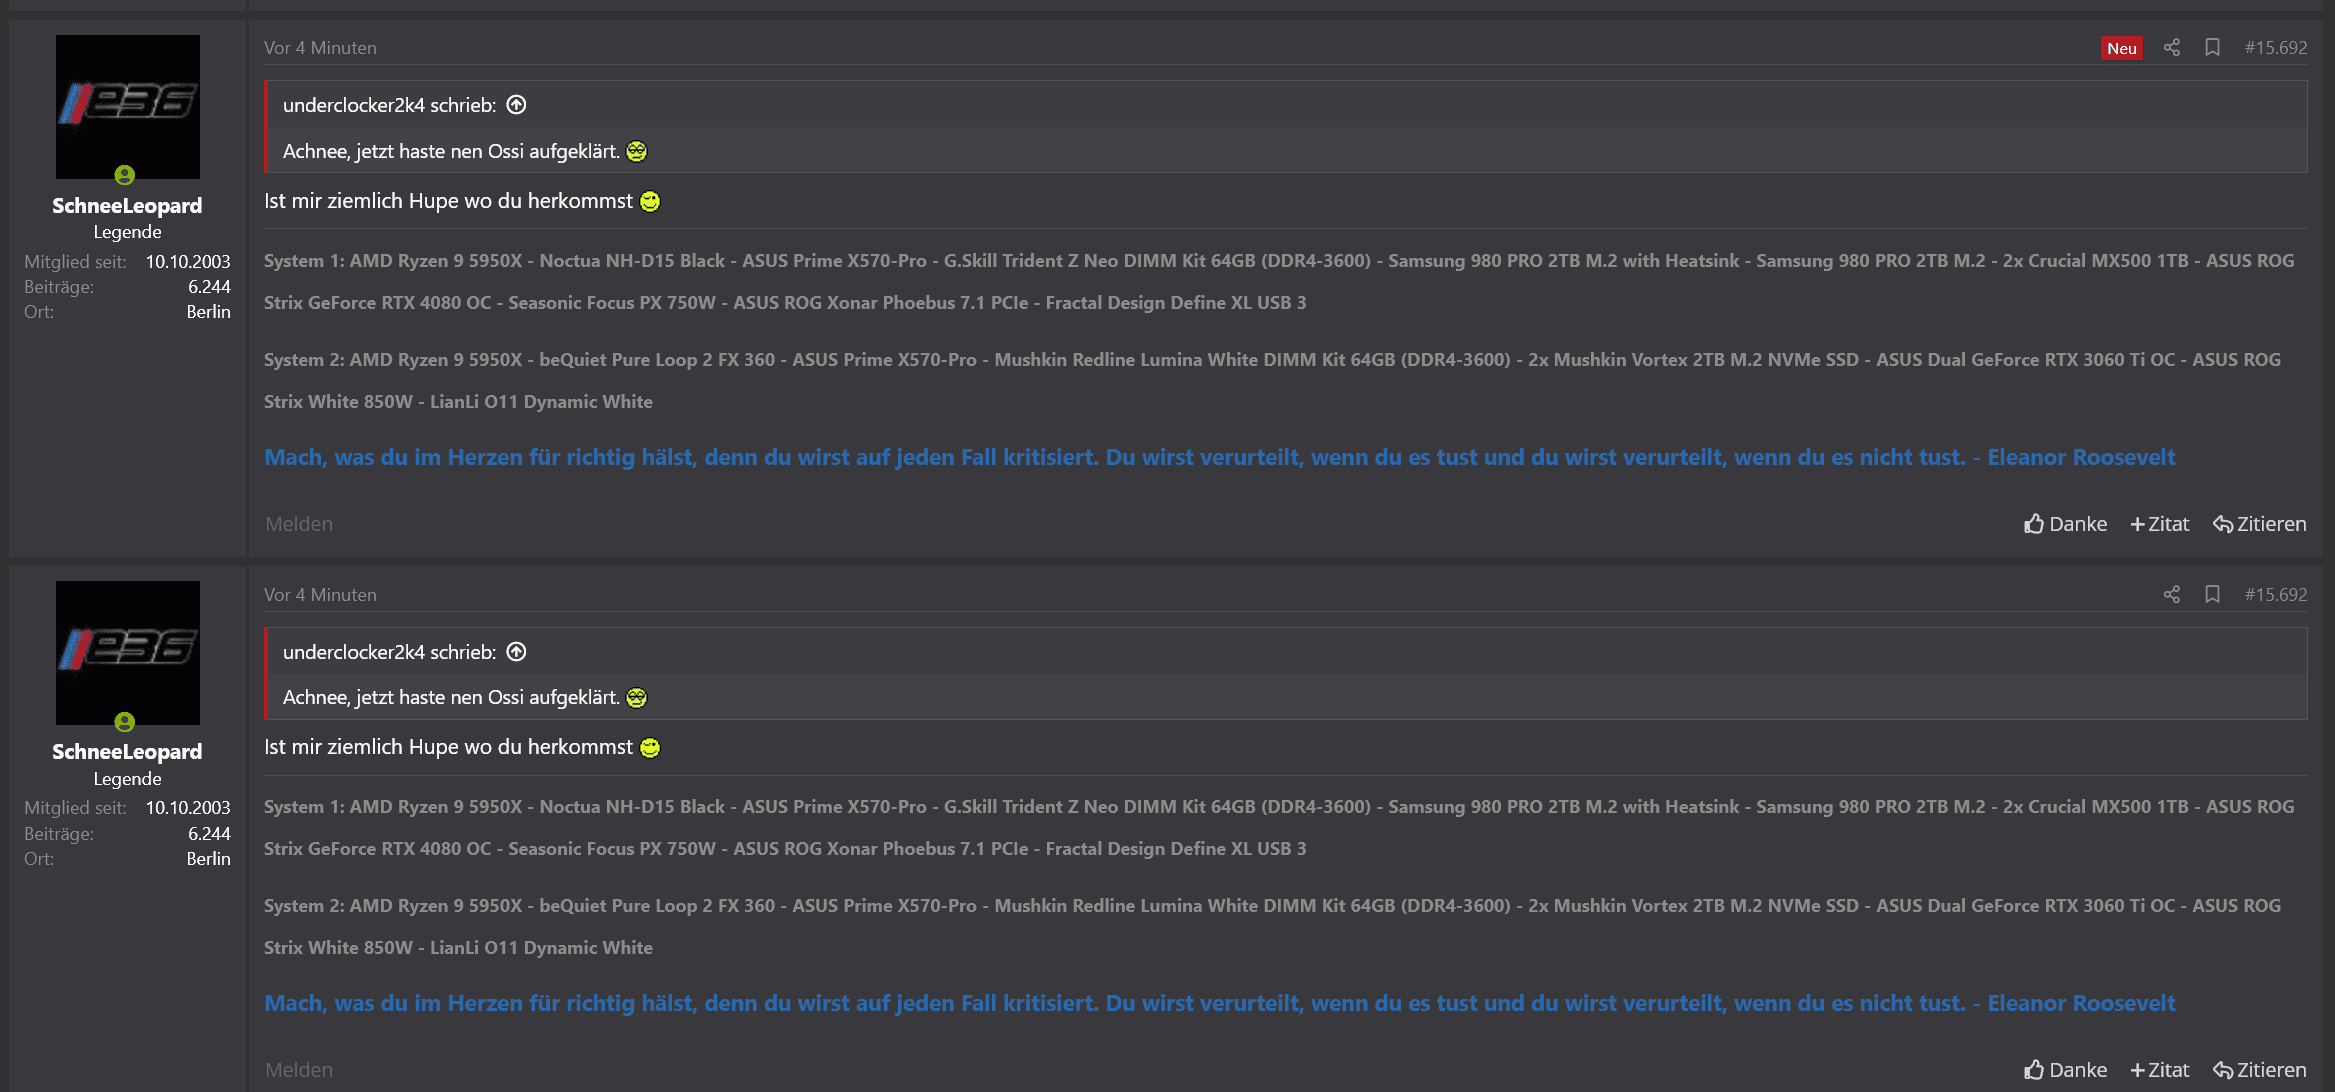Click the Vor 4 Minuten timestamp in the second post
2335x1092 pixels.
[320, 595]
